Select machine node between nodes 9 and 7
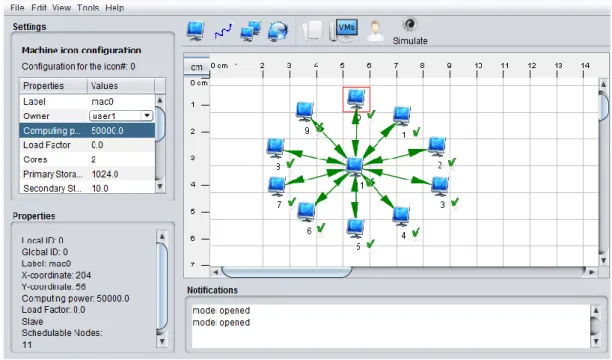This screenshot has width=612, height=360. pos(276,148)
